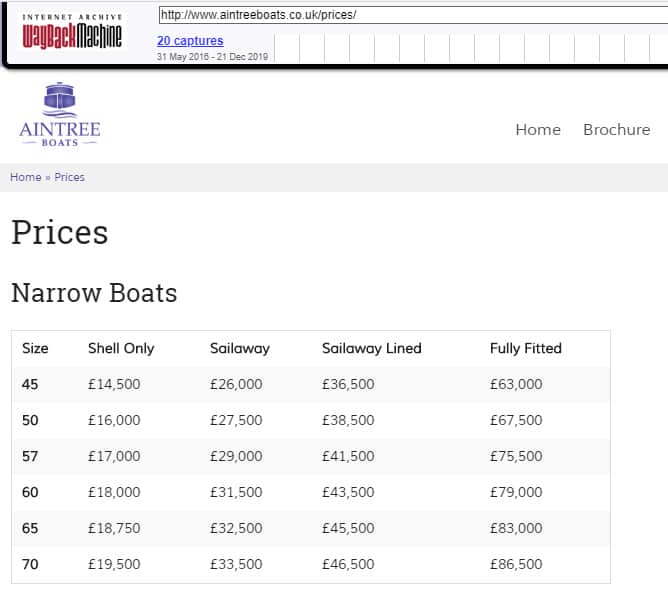Click the £83,000 fully fitted price
The width and height of the screenshot is (668, 601).
click(516, 528)
